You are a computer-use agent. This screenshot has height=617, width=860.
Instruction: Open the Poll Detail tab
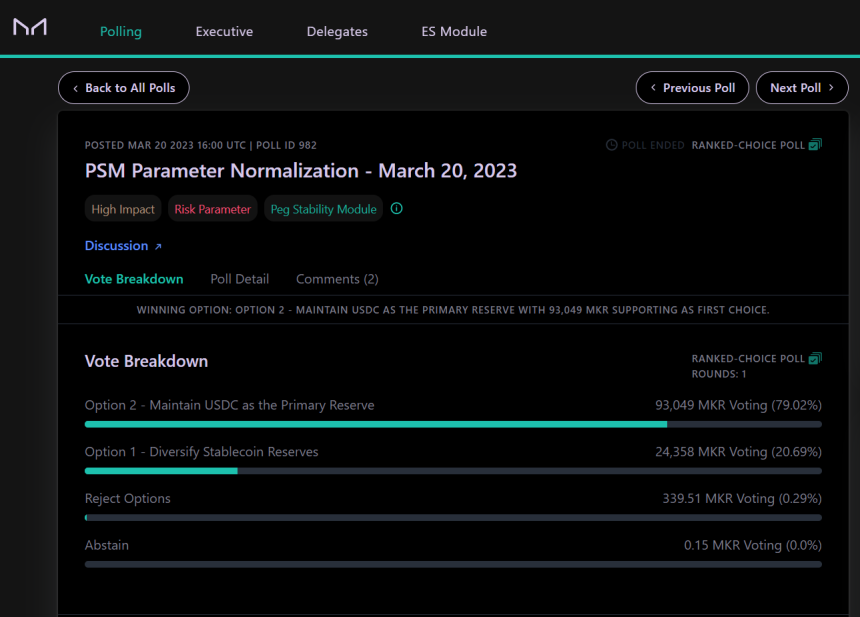(239, 279)
